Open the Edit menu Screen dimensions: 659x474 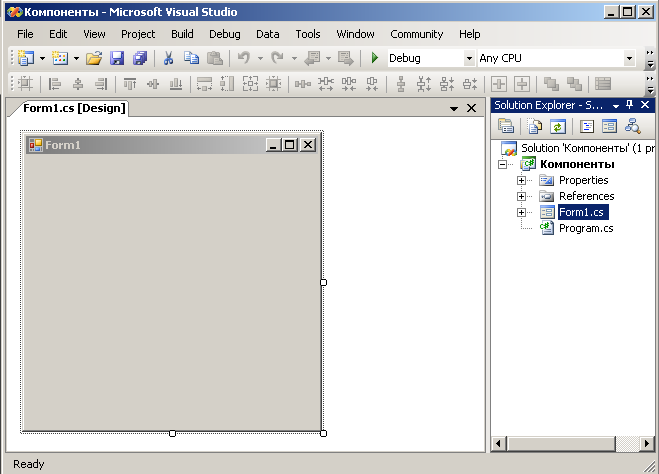click(x=58, y=34)
